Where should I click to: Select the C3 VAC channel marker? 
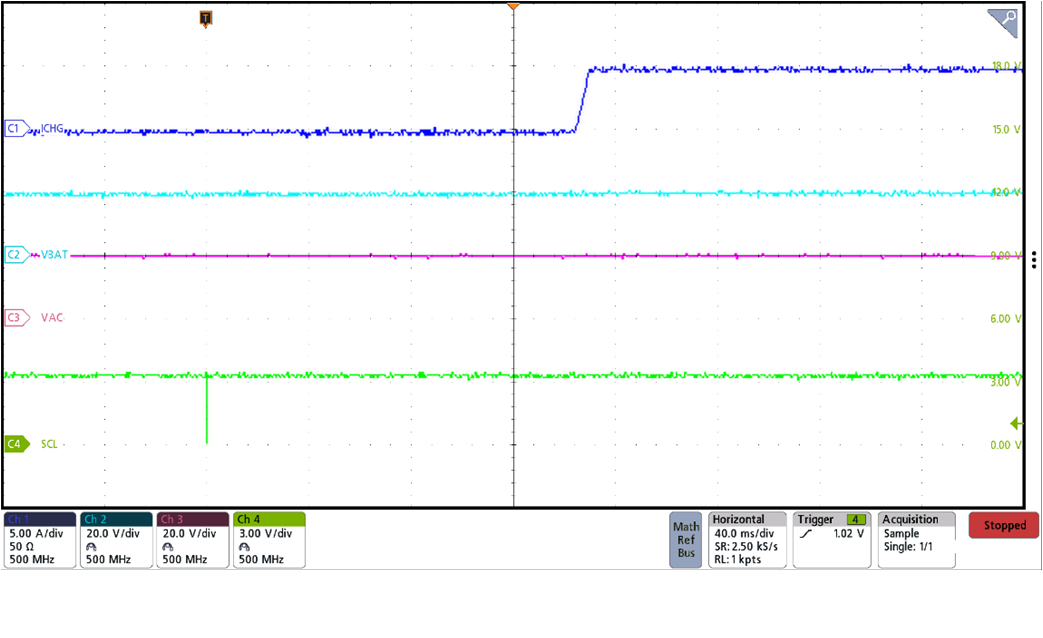click(x=12, y=316)
